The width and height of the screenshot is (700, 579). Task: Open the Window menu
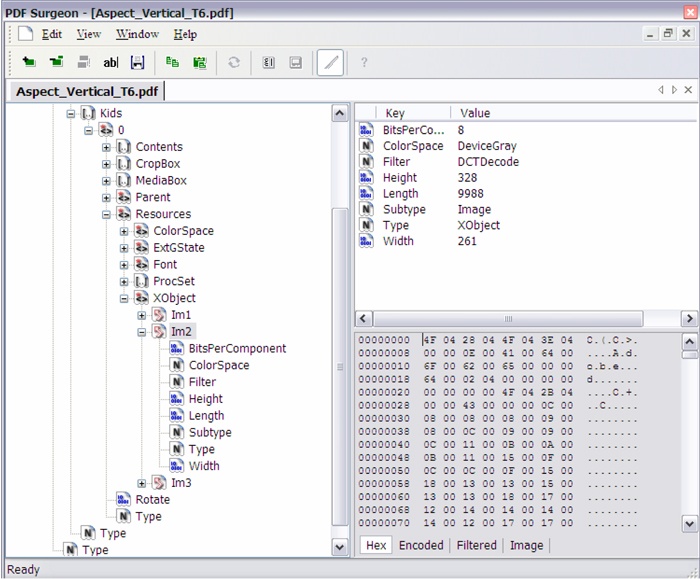point(137,34)
